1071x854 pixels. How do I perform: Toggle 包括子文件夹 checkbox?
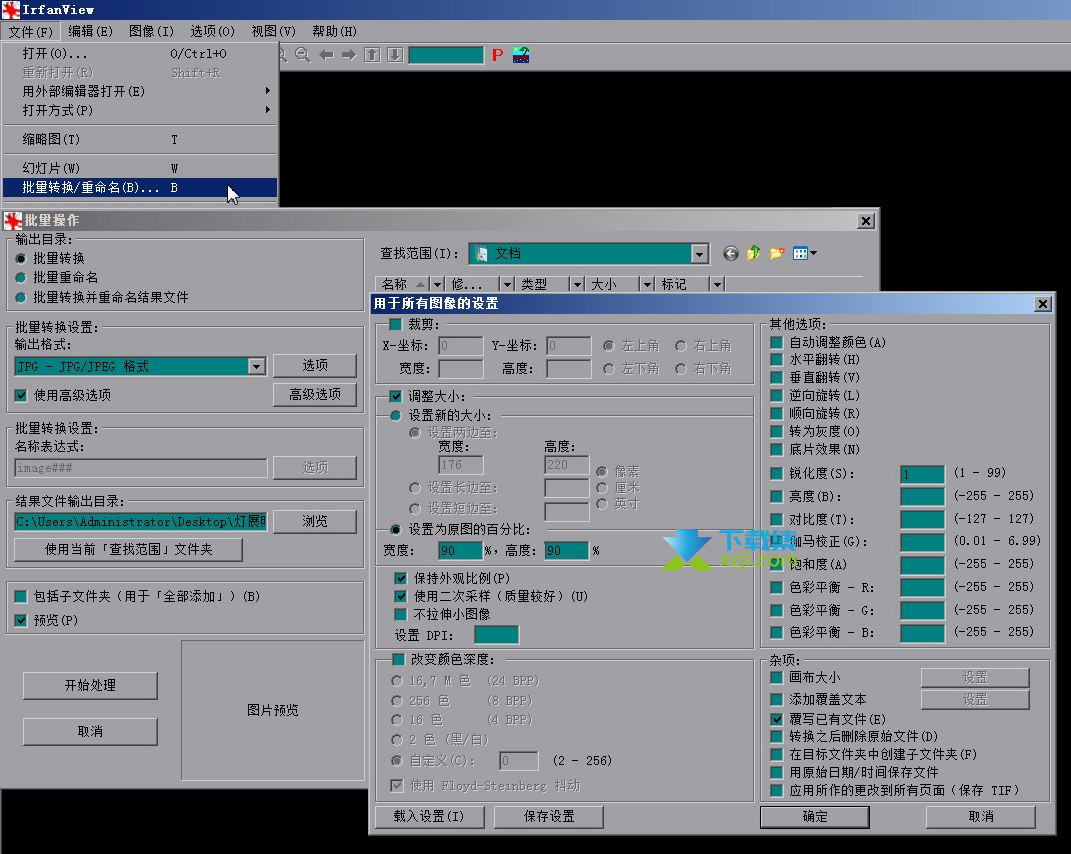21,597
